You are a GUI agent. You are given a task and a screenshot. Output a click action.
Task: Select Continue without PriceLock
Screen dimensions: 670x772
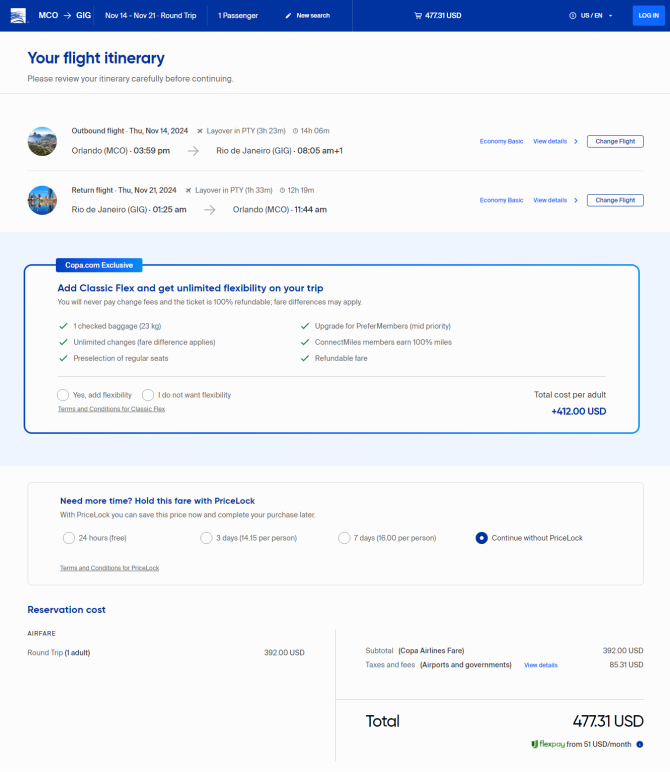[481, 538]
